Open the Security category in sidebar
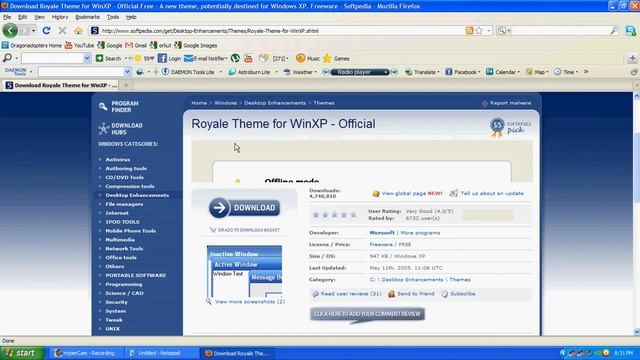This screenshot has height=360, width=640. coord(116,302)
